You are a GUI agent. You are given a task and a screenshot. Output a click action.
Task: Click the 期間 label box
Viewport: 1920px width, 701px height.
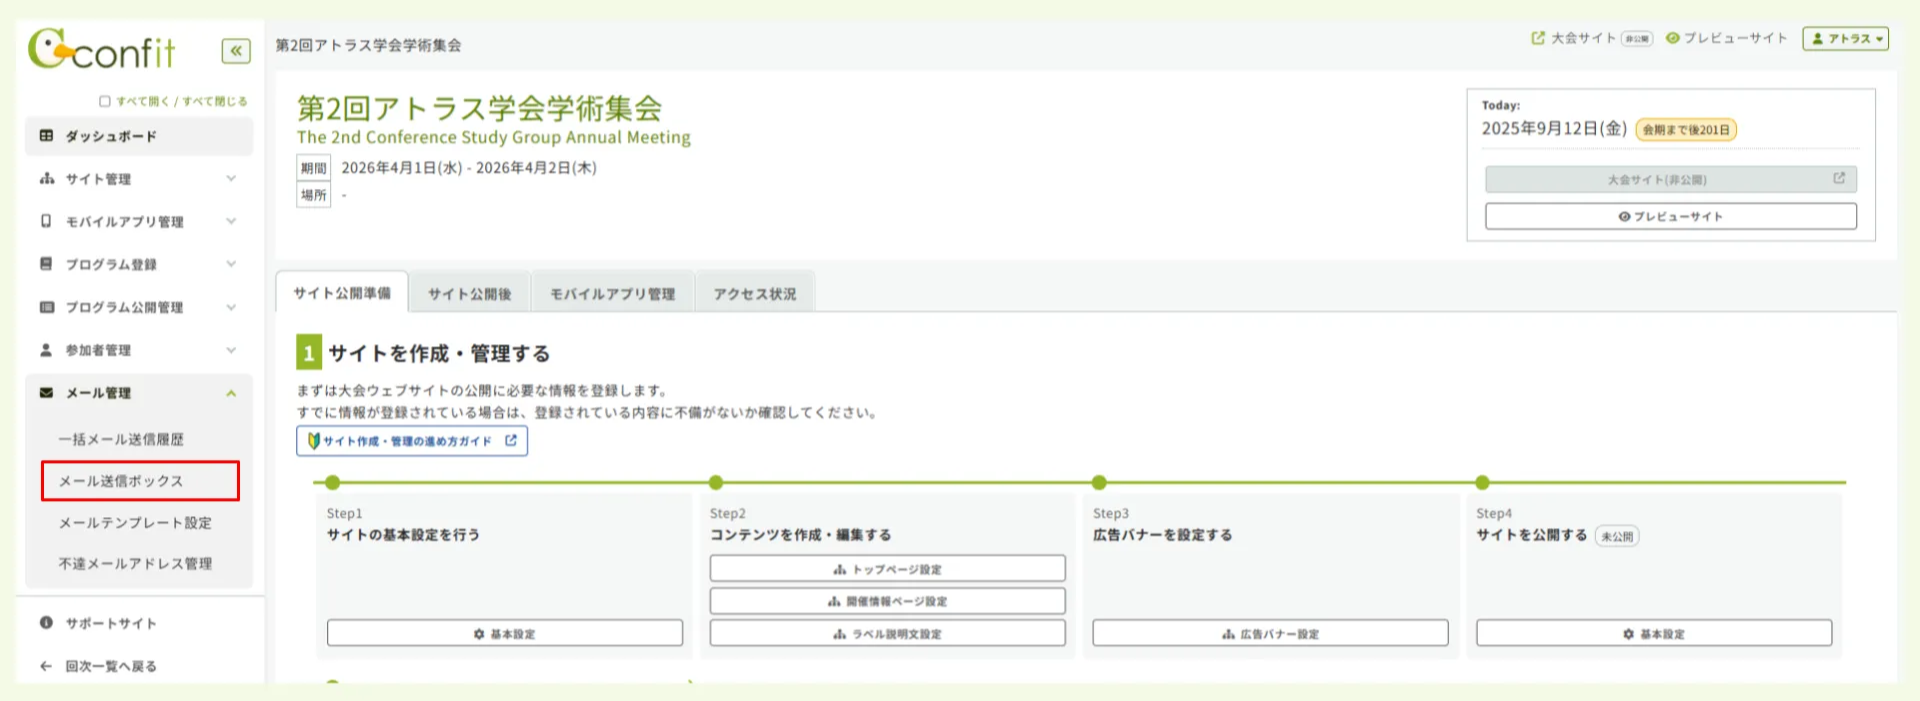coord(313,168)
